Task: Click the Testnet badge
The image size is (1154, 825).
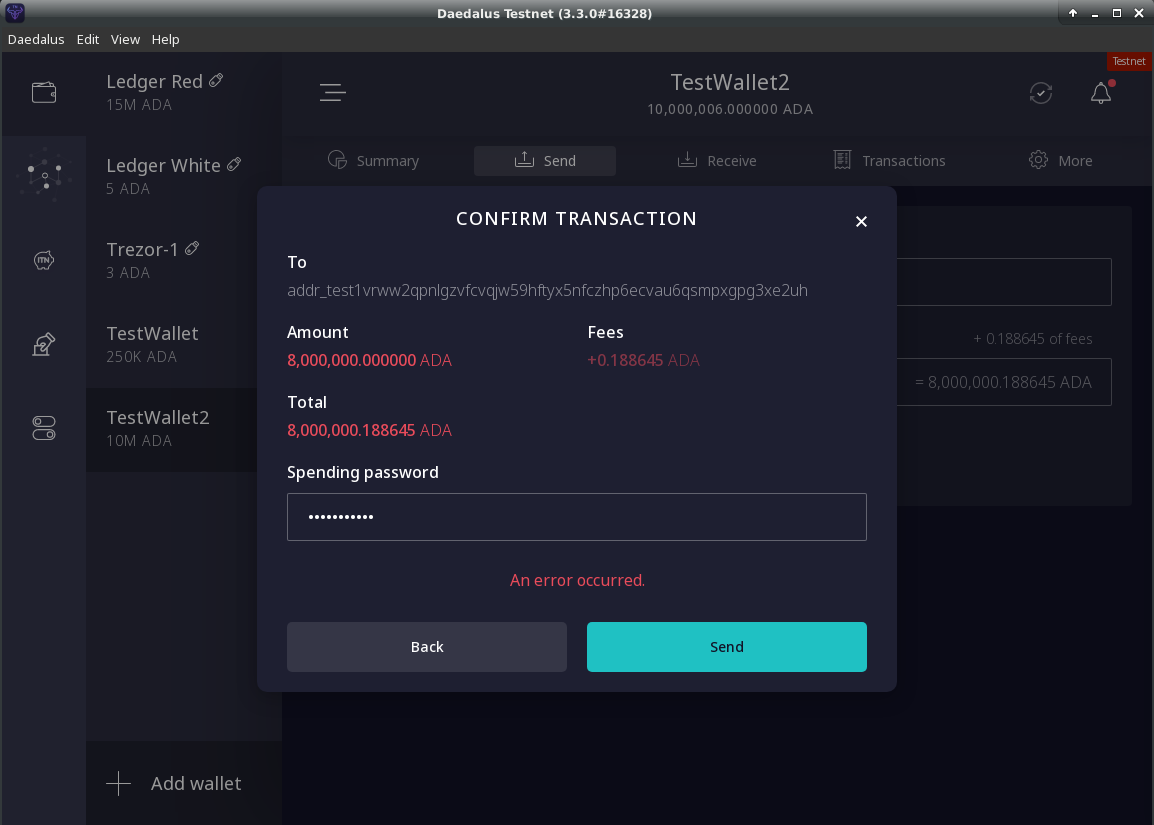Action: point(1129,61)
